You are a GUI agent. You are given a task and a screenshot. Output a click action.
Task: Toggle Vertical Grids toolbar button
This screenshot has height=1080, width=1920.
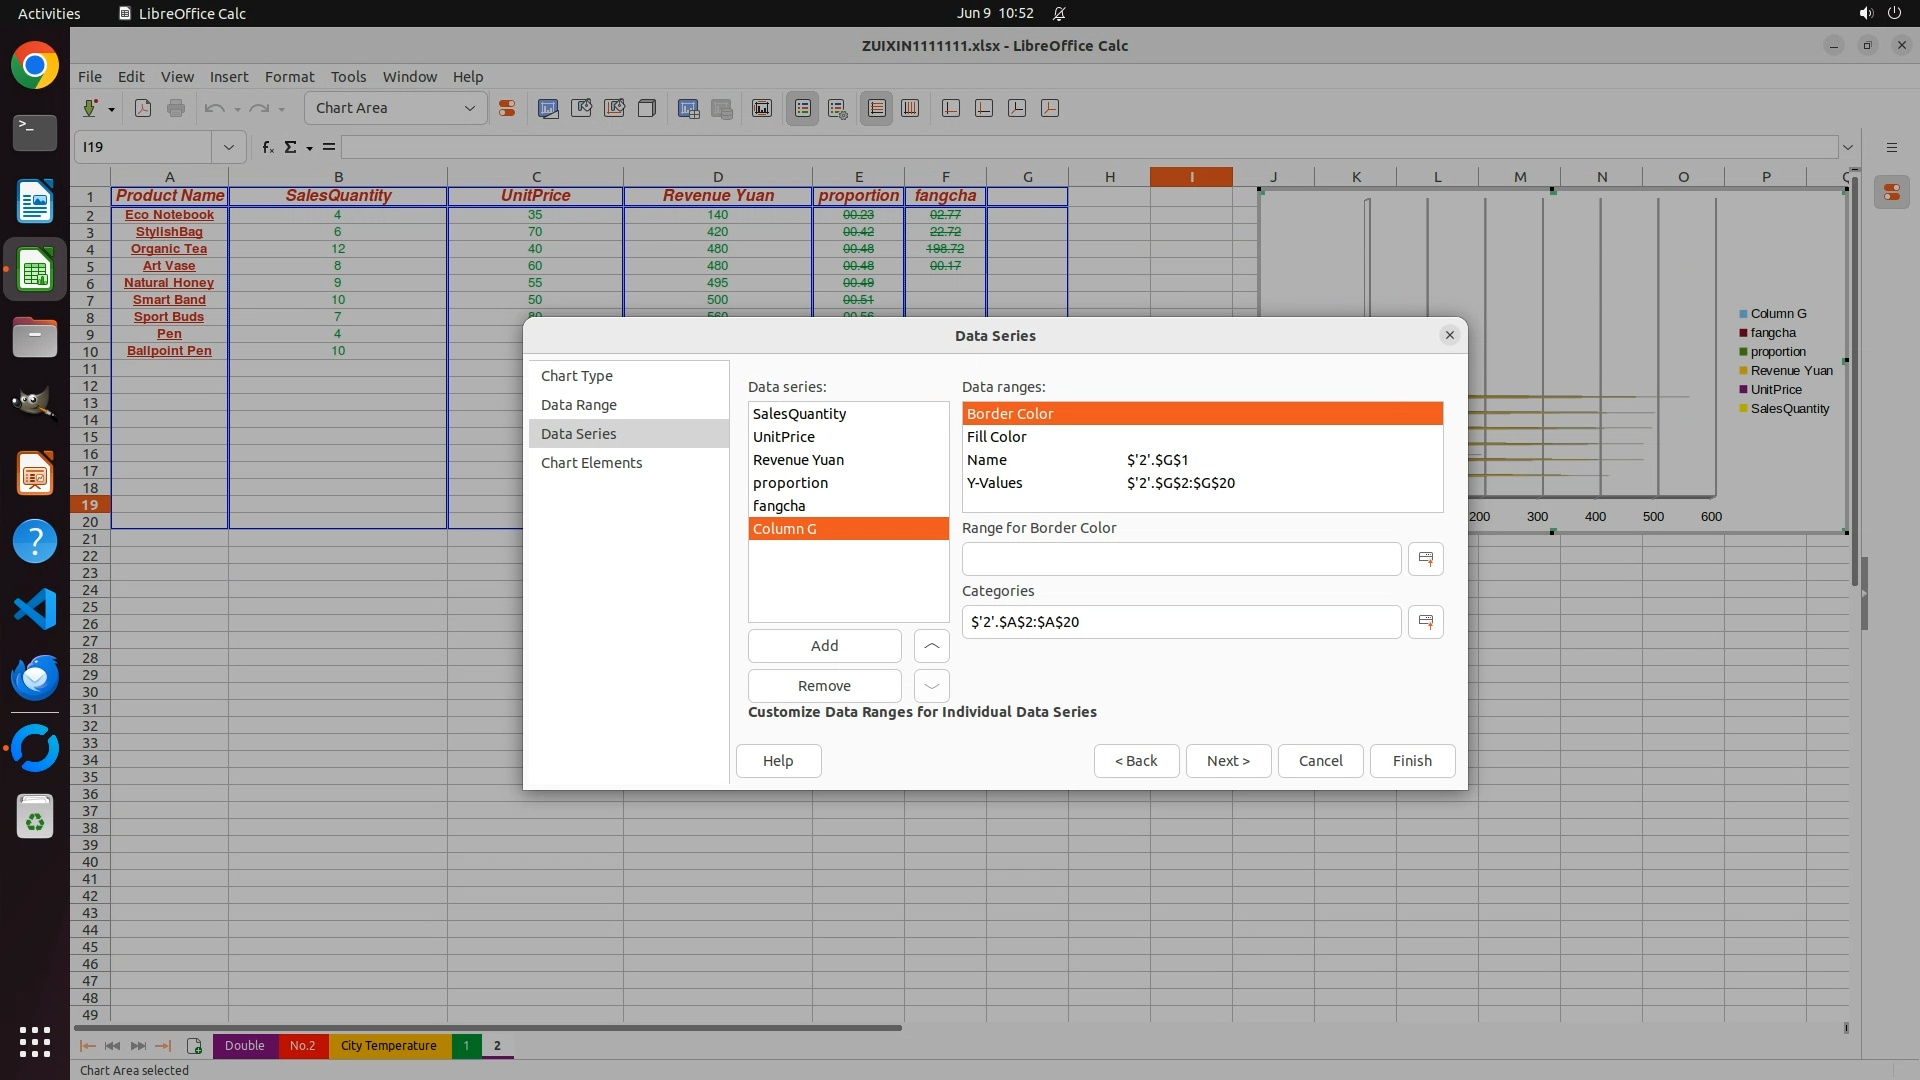[x=910, y=108]
